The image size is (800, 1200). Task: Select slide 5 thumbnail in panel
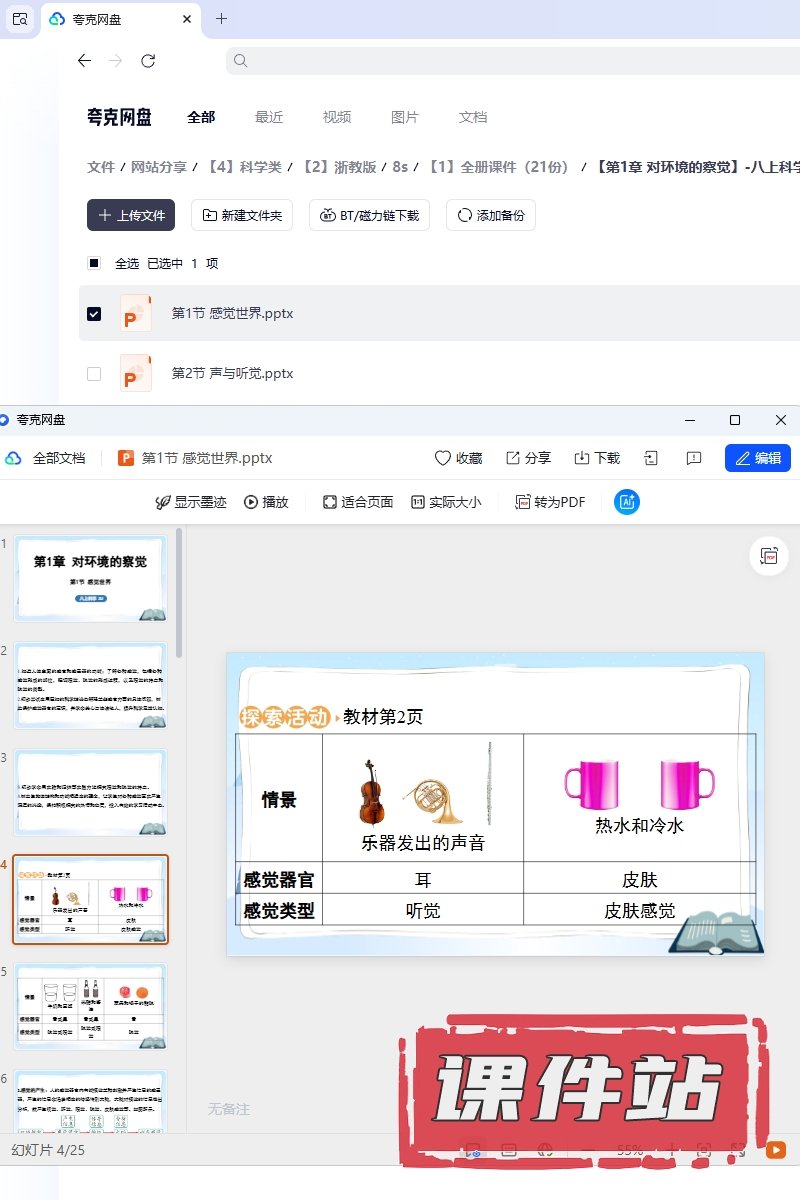90,1006
